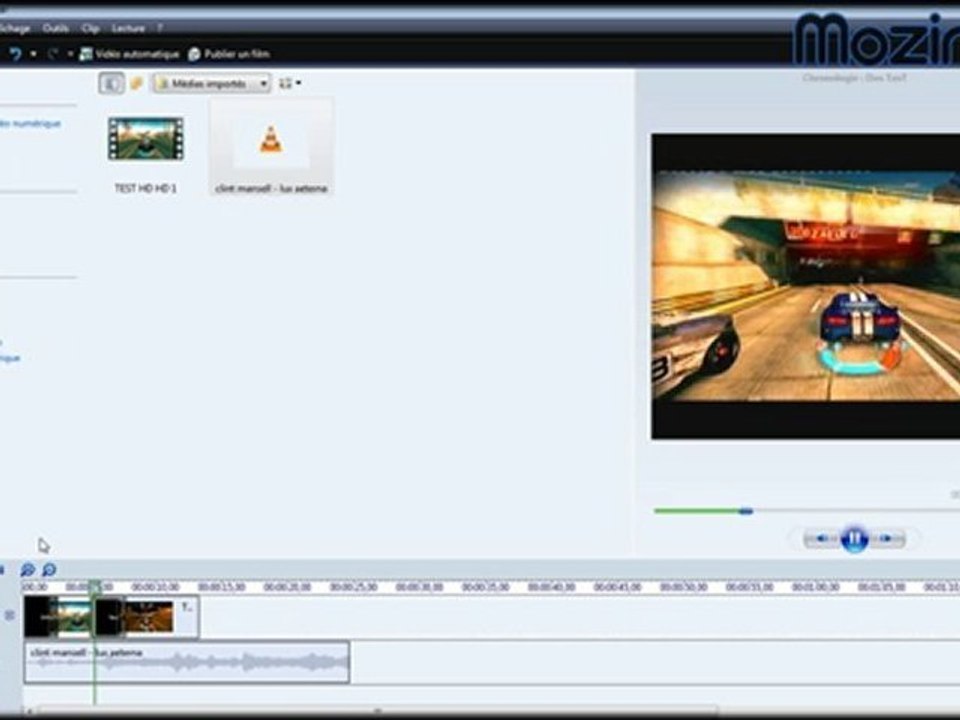The height and width of the screenshot is (720, 960).
Task: Click the 00:00:10,00 mark on timeline ruler
Action: [x=156, y=587]
